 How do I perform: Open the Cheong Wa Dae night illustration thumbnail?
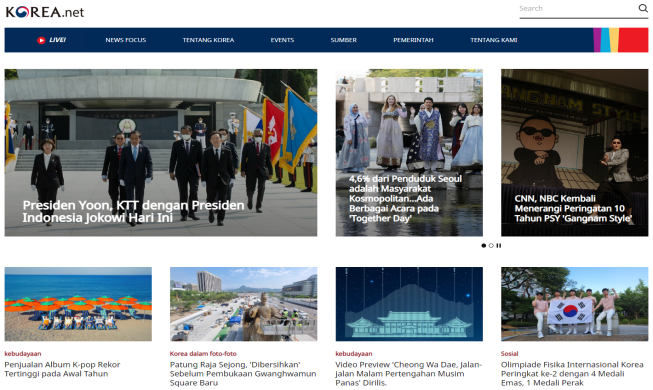[409, 304]
